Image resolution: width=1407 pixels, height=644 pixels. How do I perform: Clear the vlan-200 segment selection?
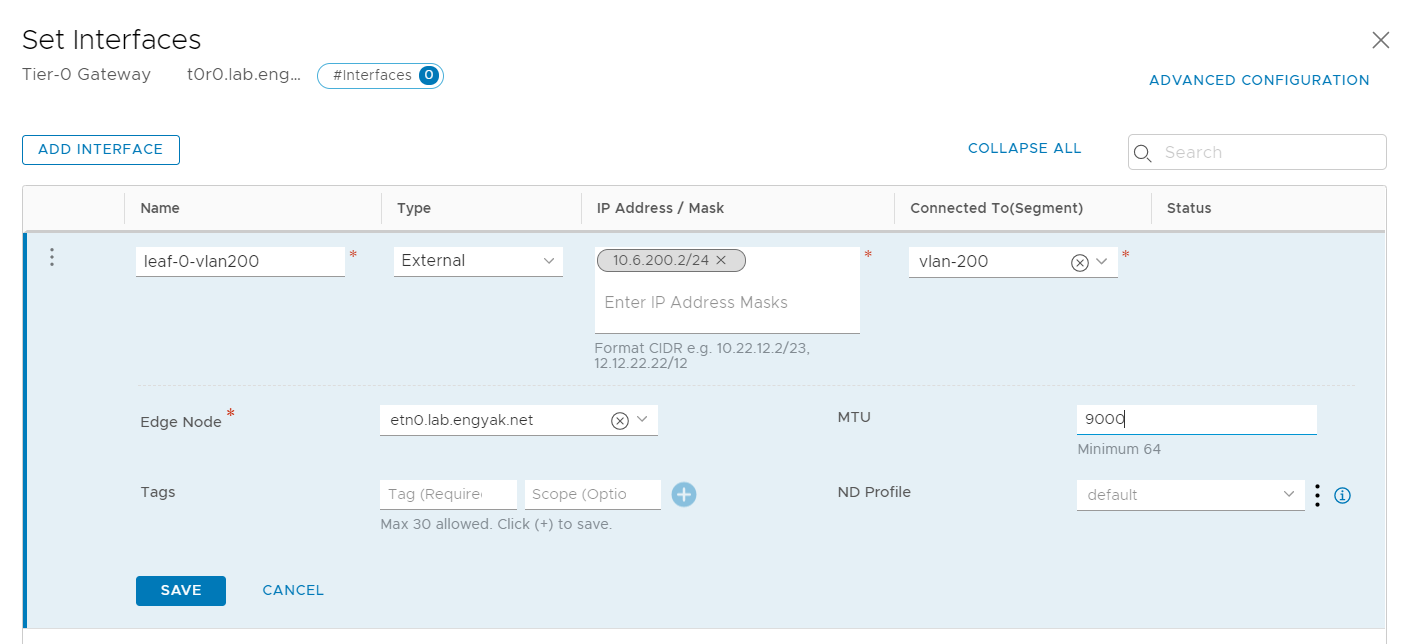[x=1079, y=262]
